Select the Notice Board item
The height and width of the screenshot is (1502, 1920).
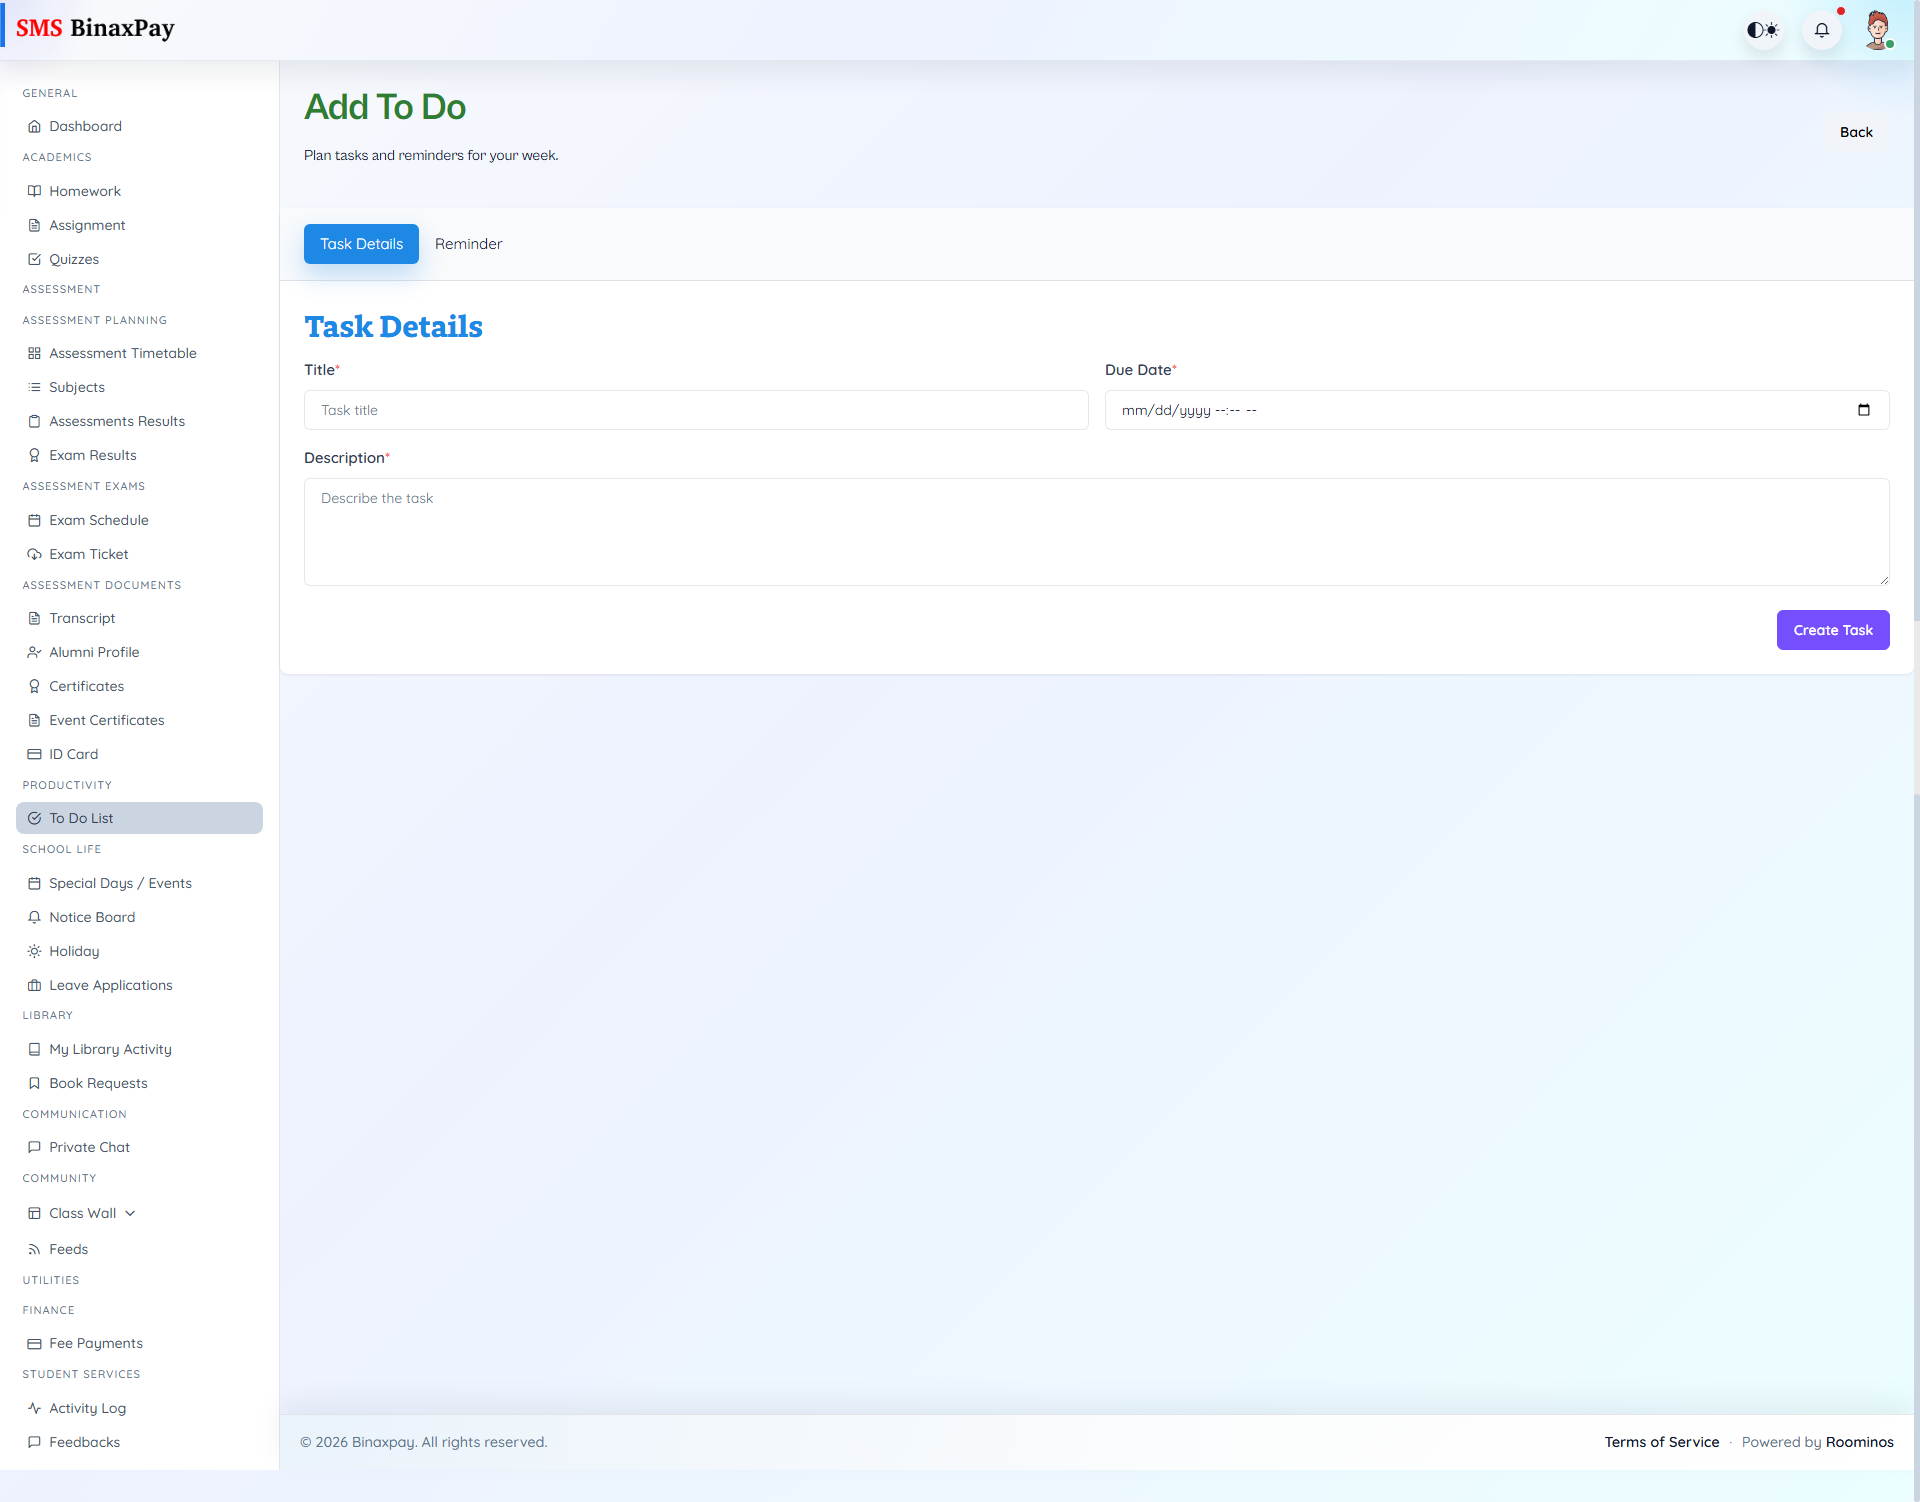(x=92, y=916)
